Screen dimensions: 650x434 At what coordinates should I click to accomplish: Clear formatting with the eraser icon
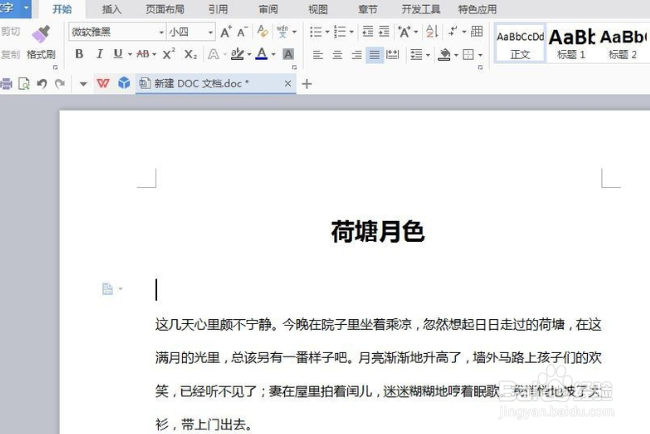click(262, 32)
